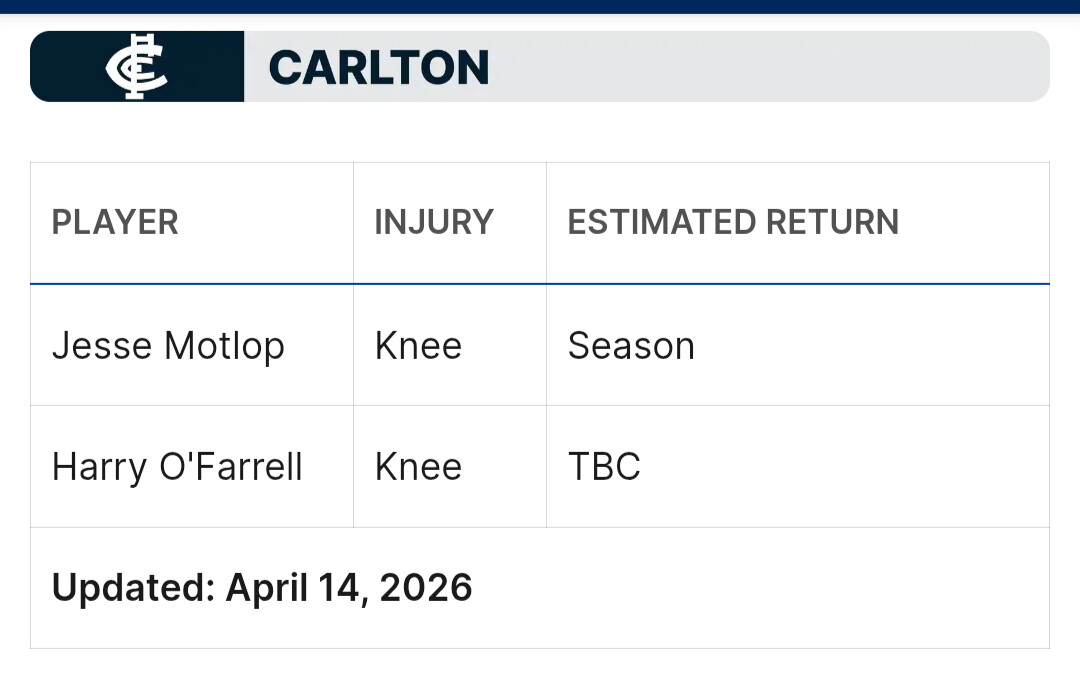Viewport: 1080px width, 692px height.
Task: Click the PLAYER column header
Action: tap(115, 222)
